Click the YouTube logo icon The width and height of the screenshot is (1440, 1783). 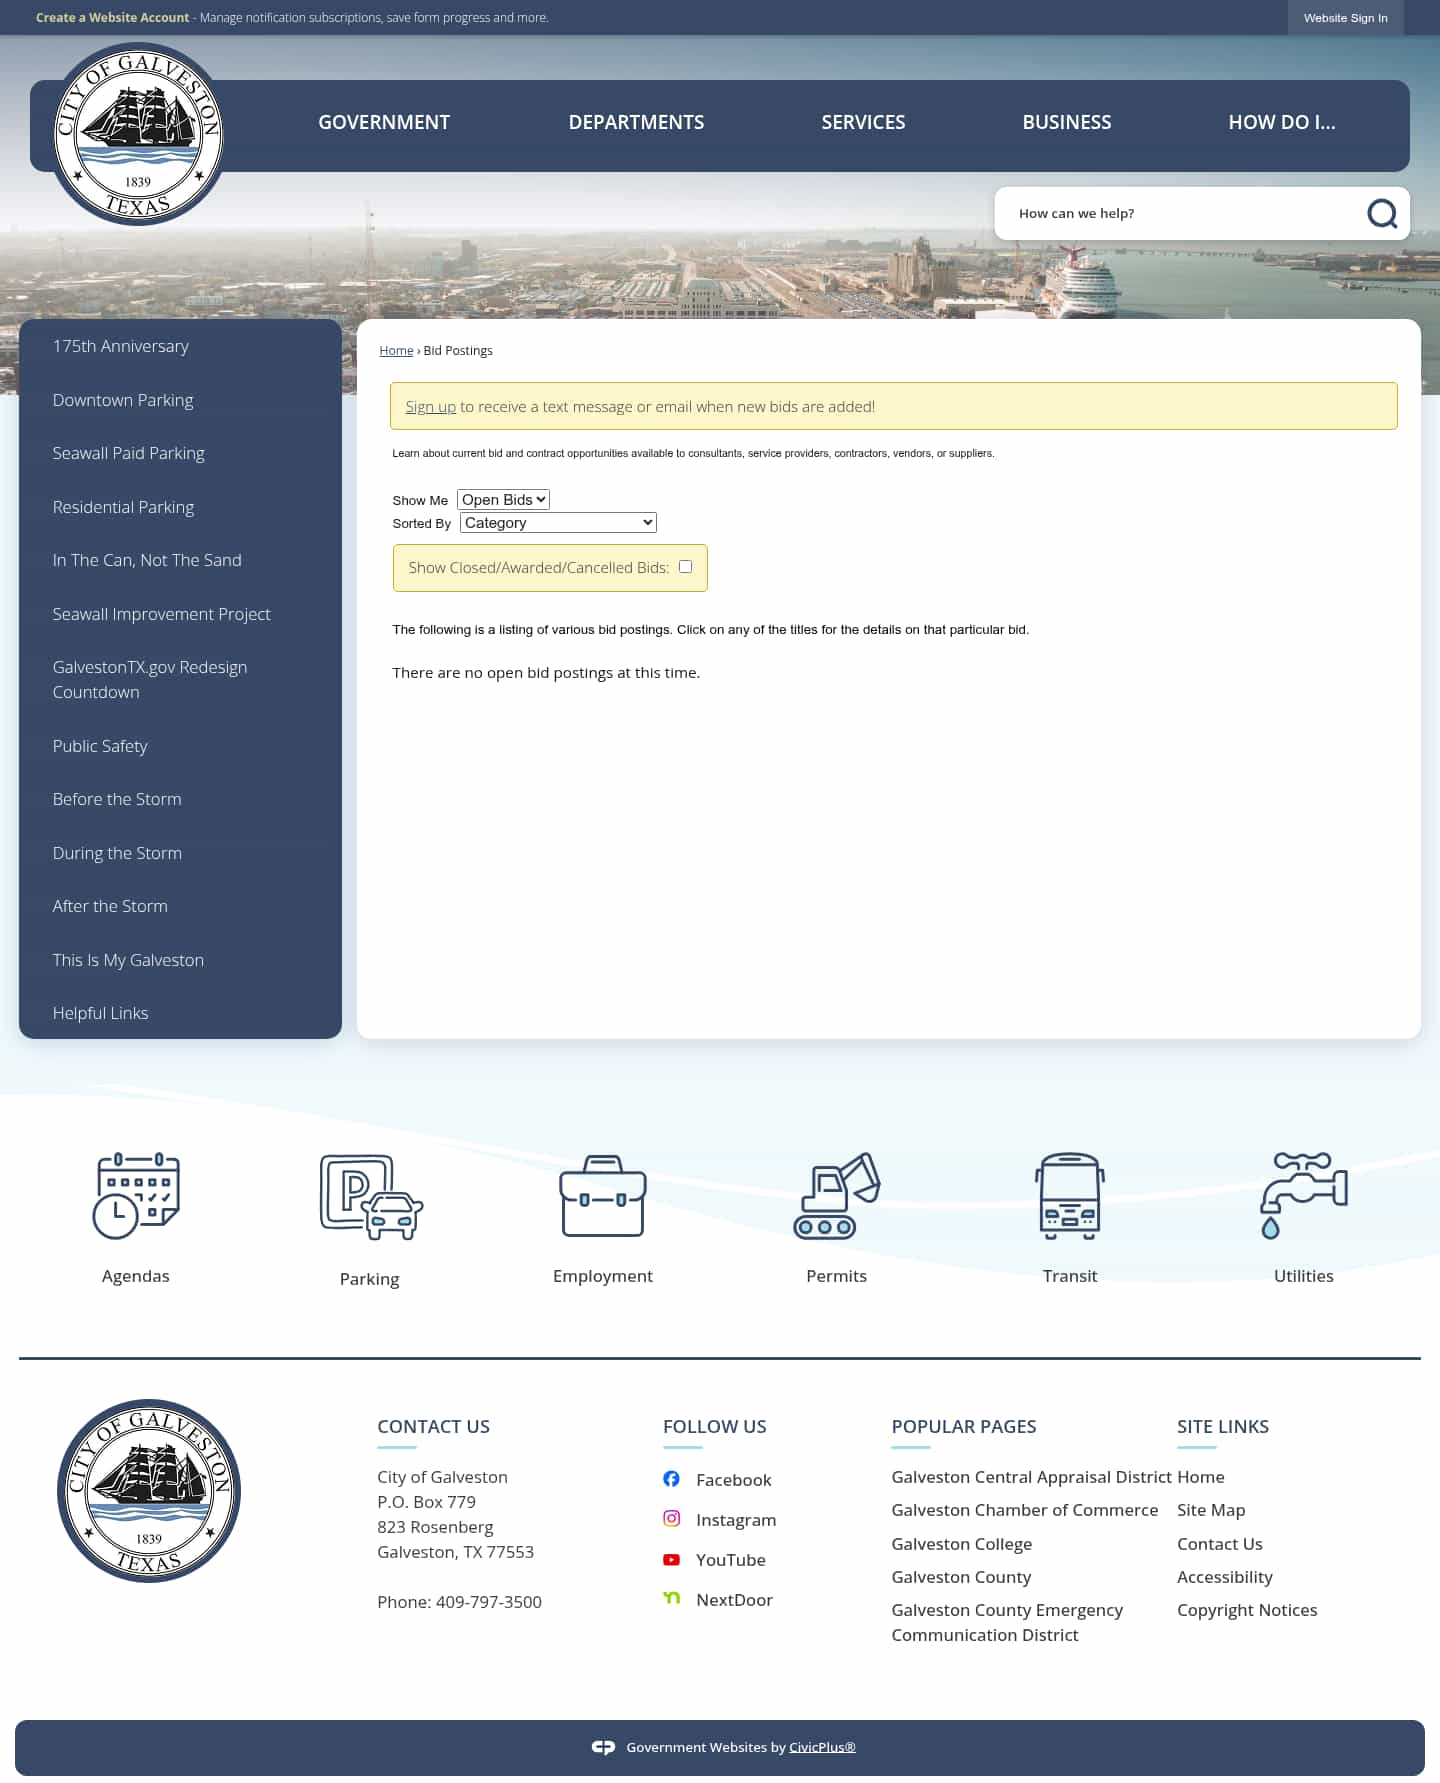672,1559
